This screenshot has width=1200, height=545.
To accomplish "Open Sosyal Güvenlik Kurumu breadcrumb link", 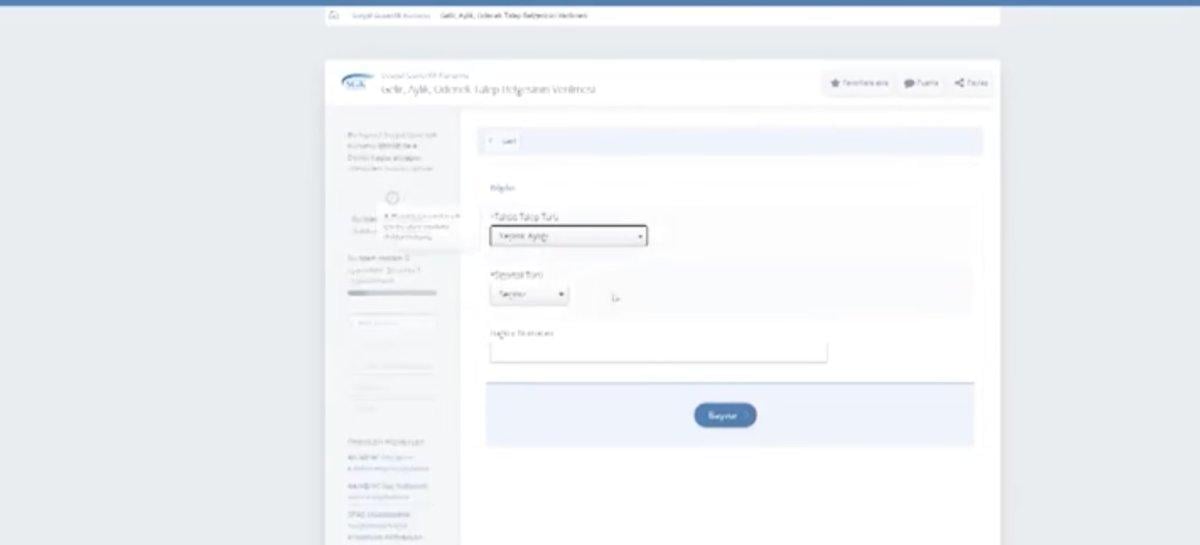I will (x=390, y=16).
